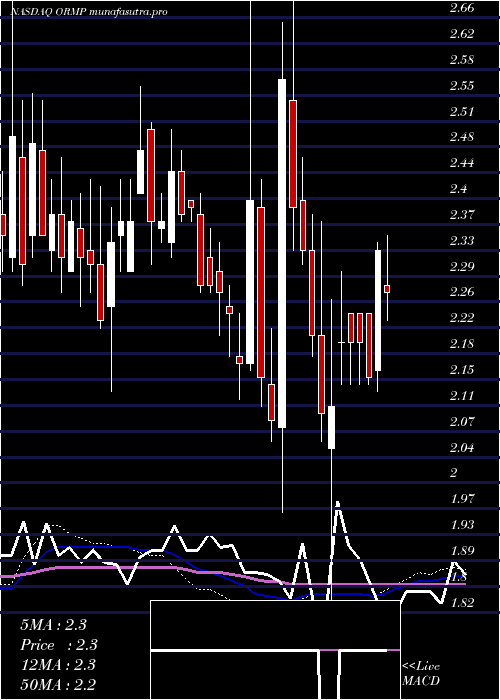Click the 2.58 price axis label
This screenshot has height=700, width=500.
pyautogui.click(x=462, y=59)
